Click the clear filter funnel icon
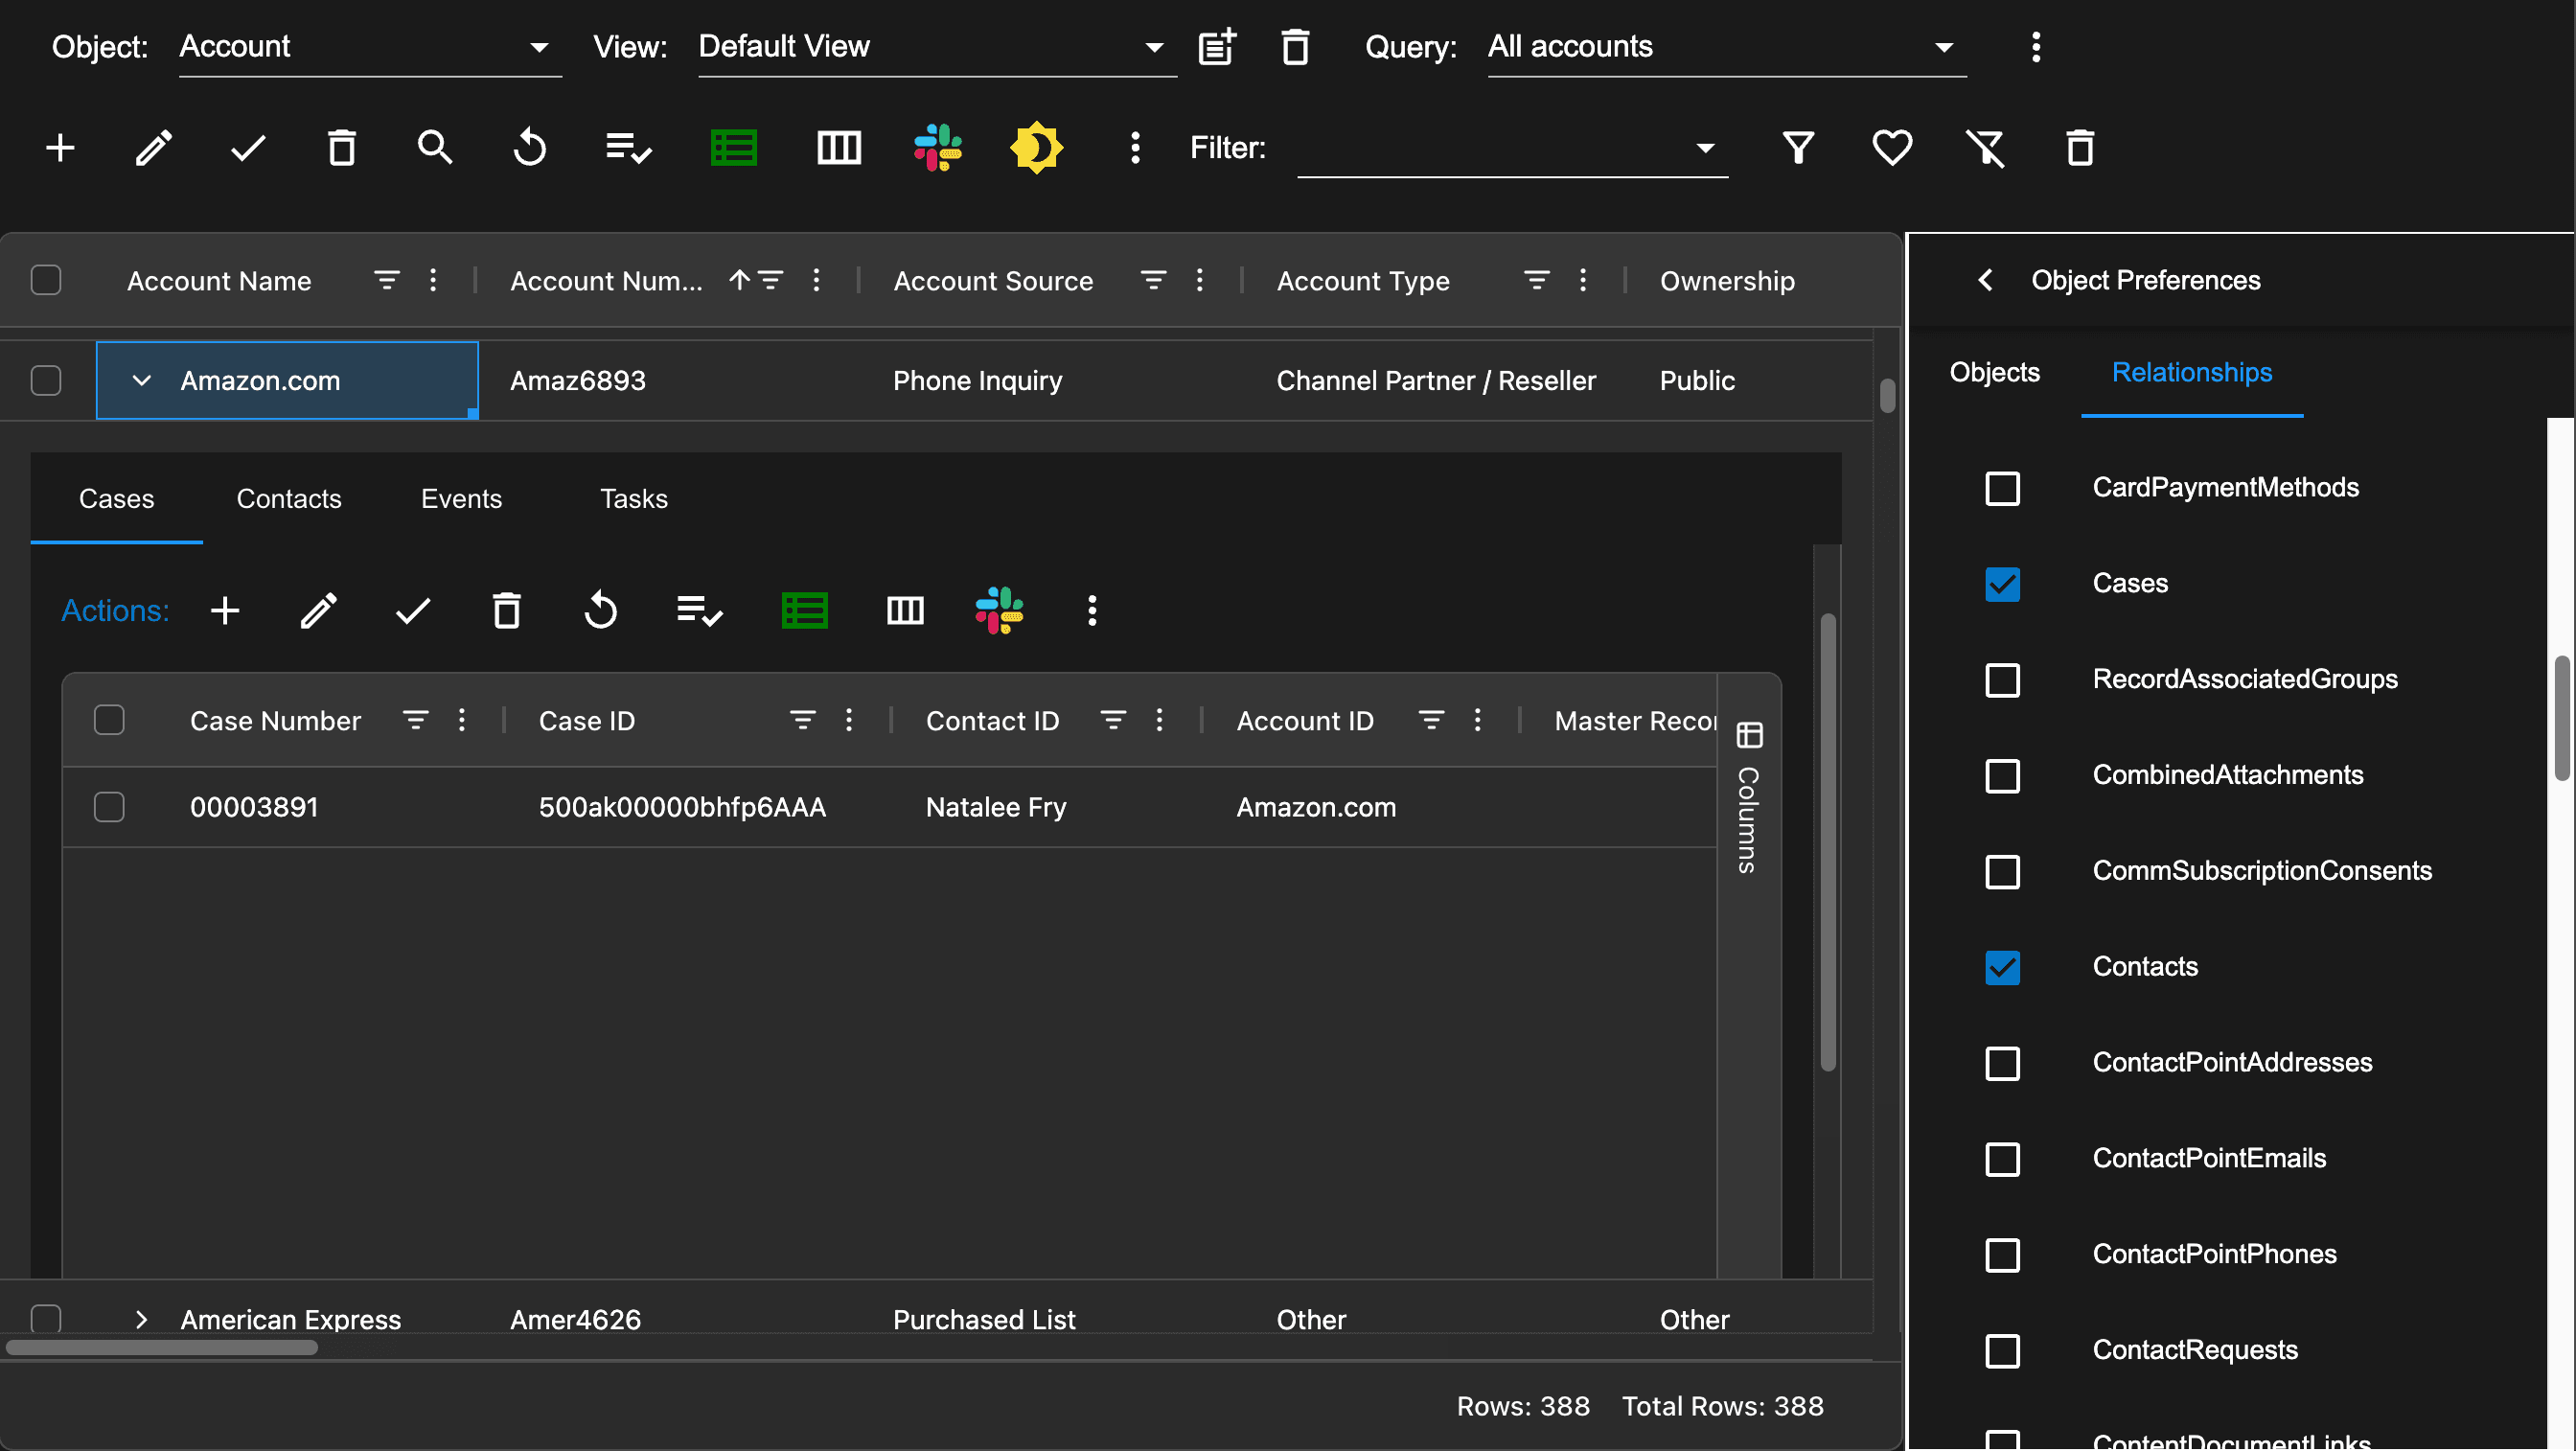This screenshot has width=2576, height=1451. [x=1985, y=148]
